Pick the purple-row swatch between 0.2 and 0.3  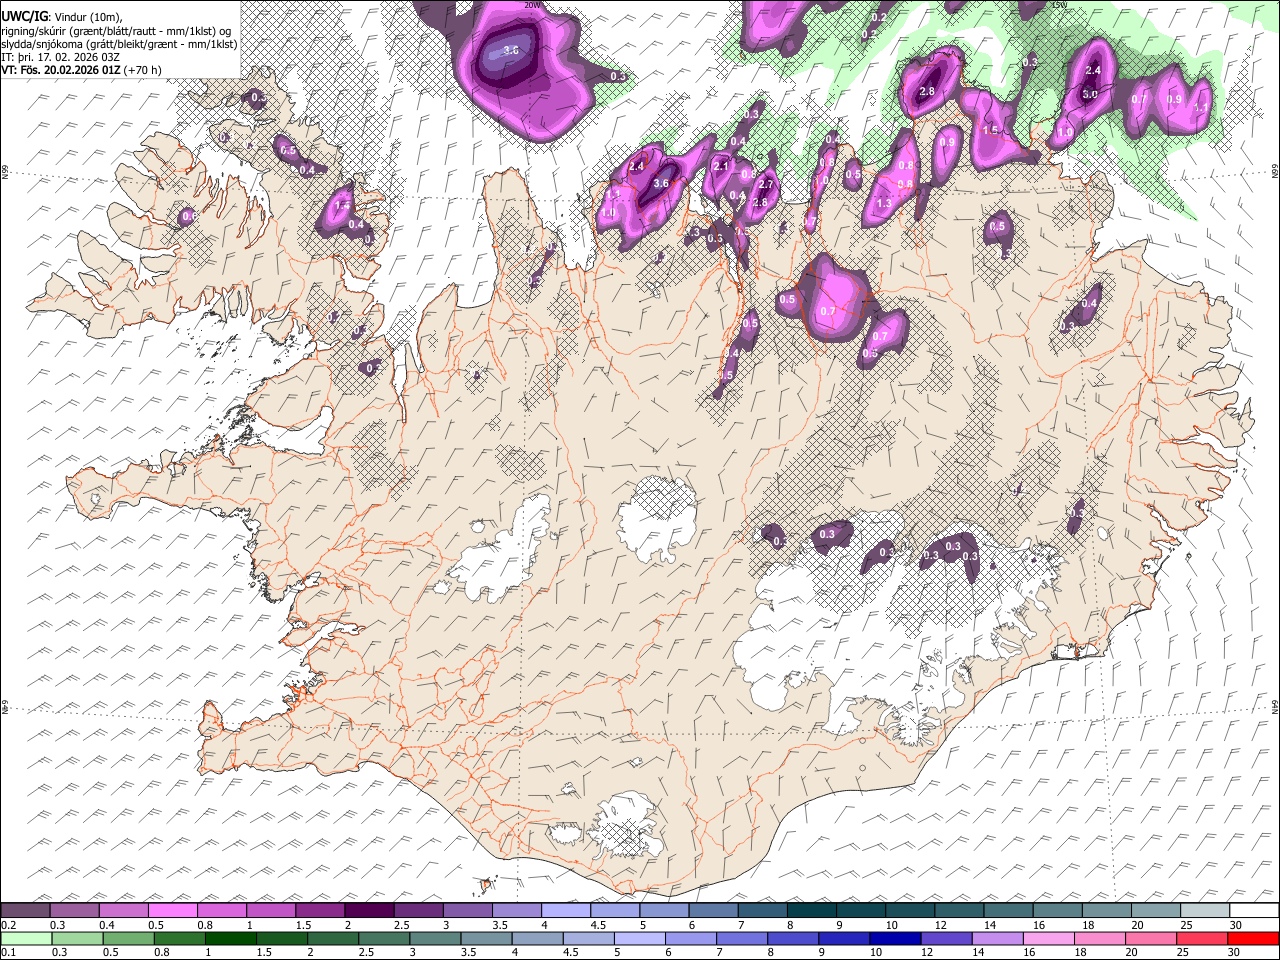(25, 910)
